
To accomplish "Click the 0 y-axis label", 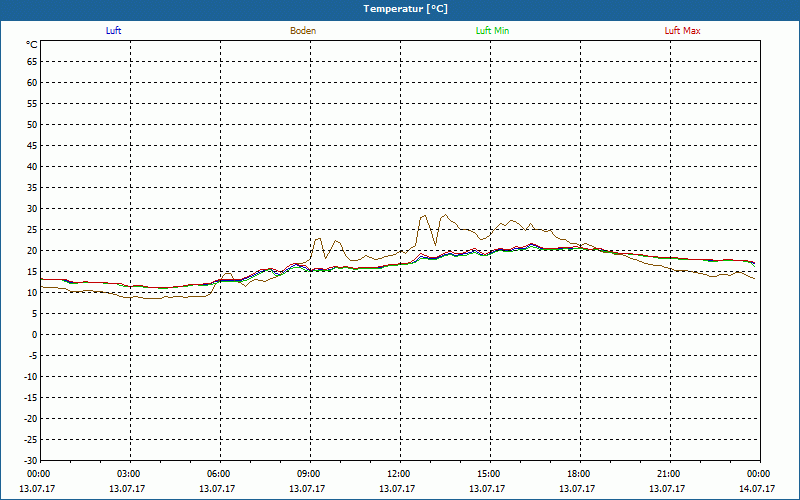I will [x=35, y=335].
